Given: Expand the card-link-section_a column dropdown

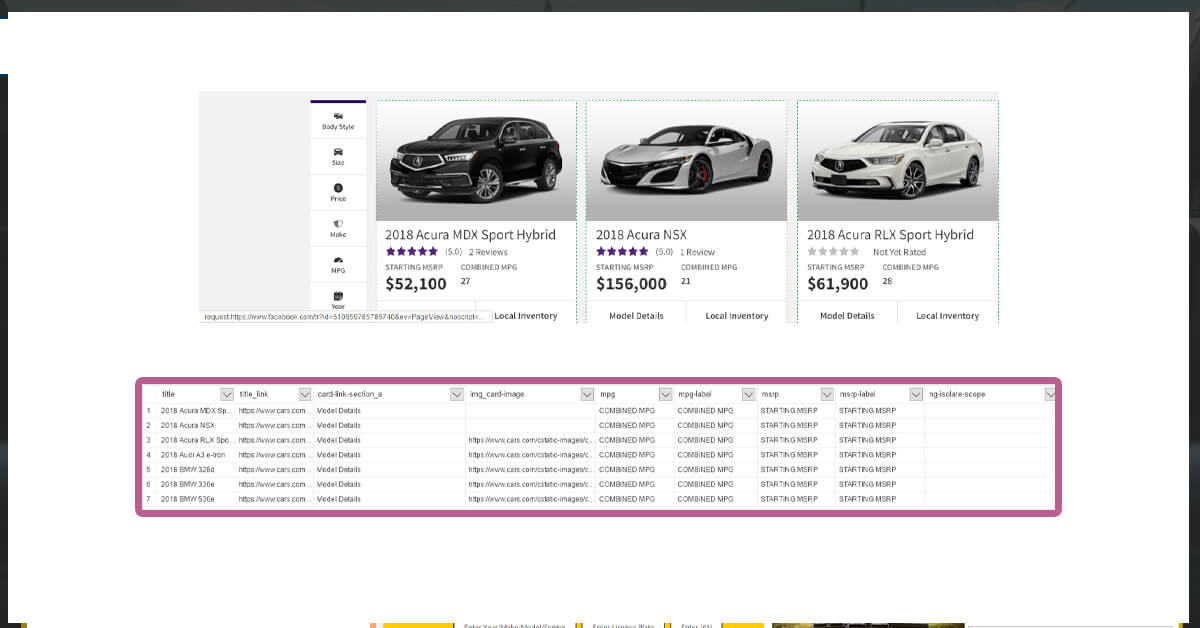Looking at the screenshot, I should 457,394.
